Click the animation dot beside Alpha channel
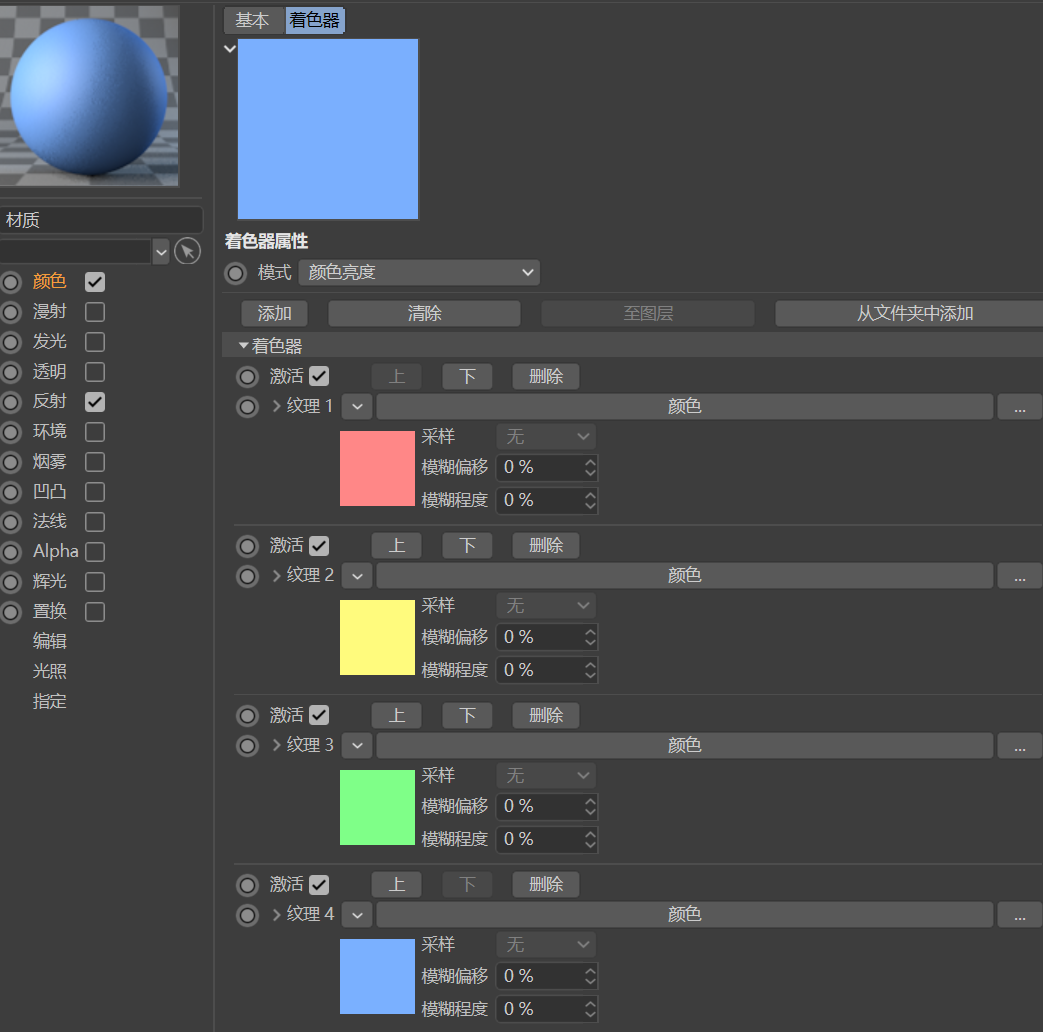 point(11,552)
